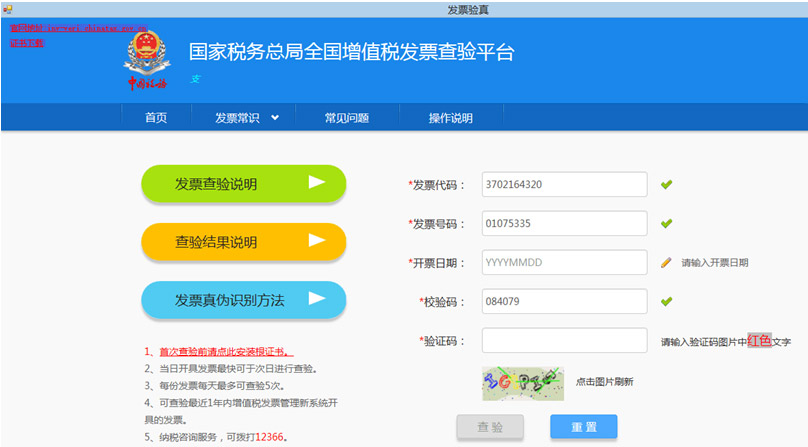
Task: Focus the 发票号码 input field
Action: point(564,223)
